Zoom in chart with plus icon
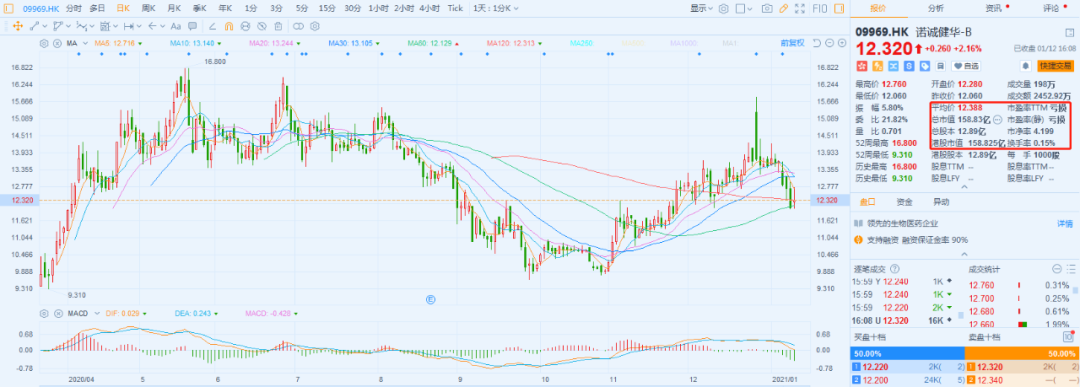Viewport: 1080px width, 387px height. (842, 43)
